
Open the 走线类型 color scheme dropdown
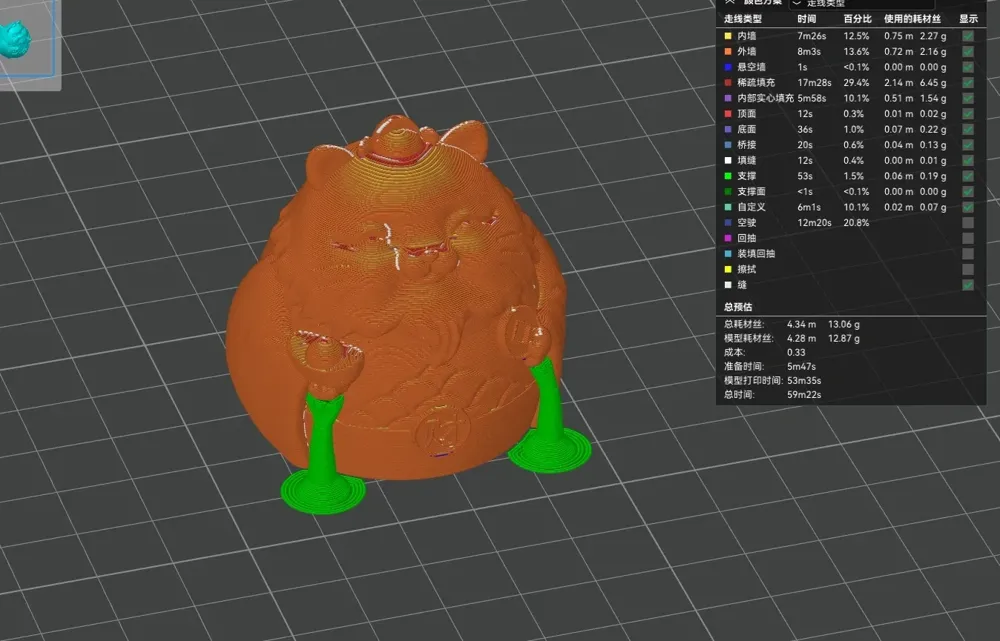pyautogui.click(x=862, y=3)
